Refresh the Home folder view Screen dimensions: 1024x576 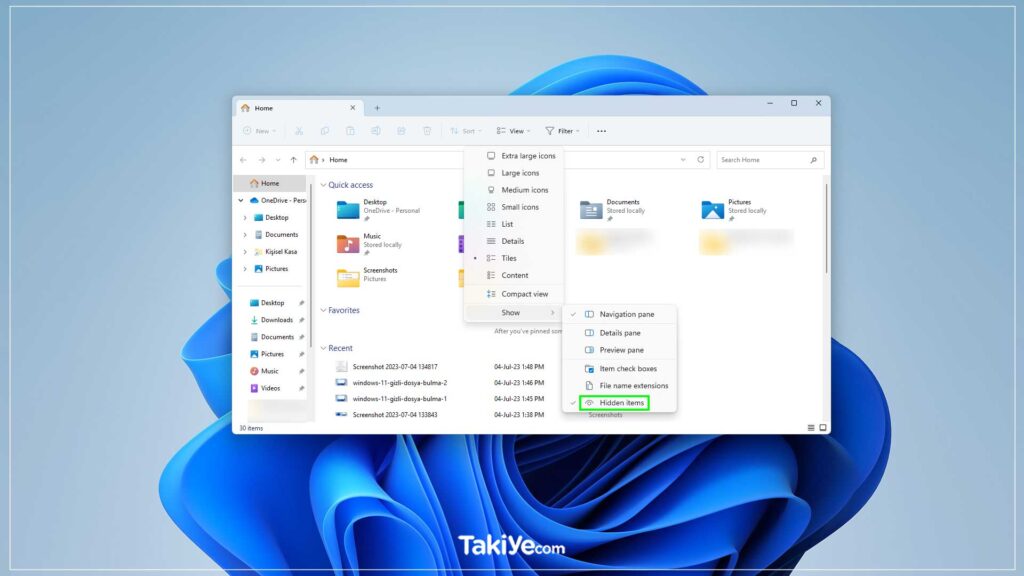[701, 159]
